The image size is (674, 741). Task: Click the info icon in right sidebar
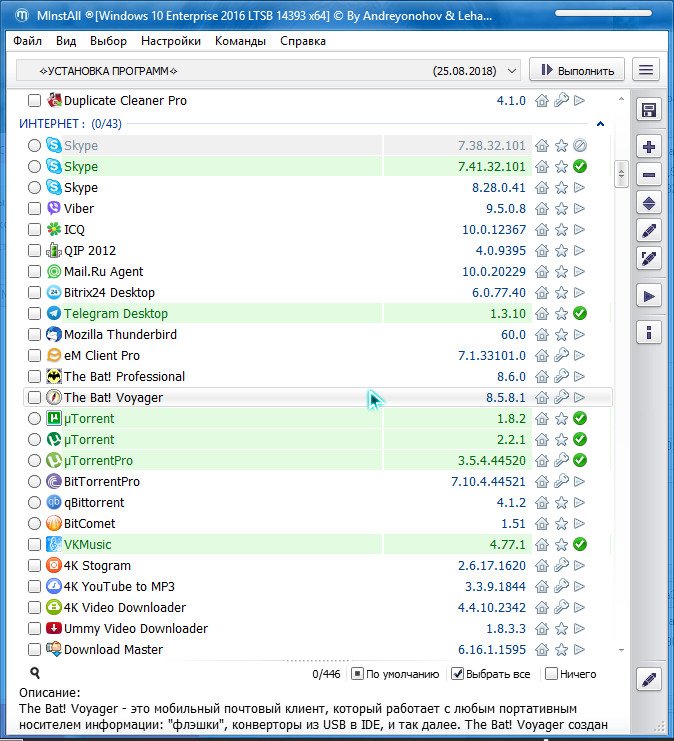[648, 332]
